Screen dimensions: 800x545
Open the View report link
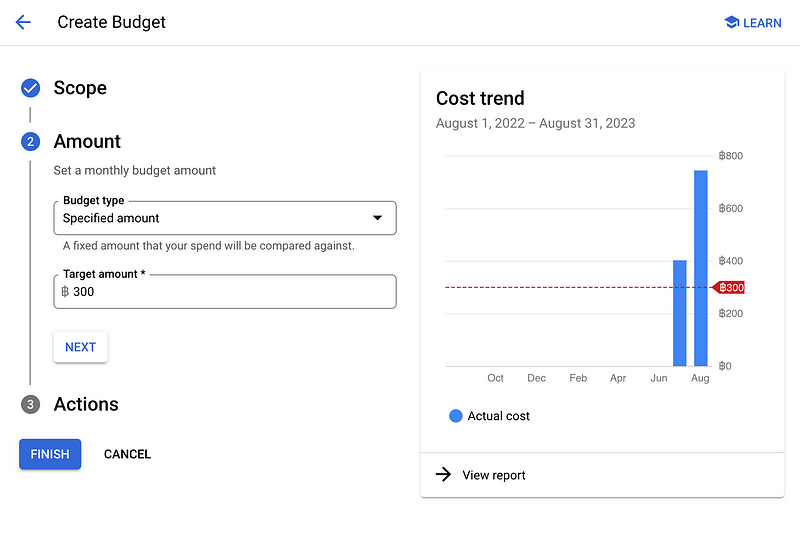tap(494, 475)
